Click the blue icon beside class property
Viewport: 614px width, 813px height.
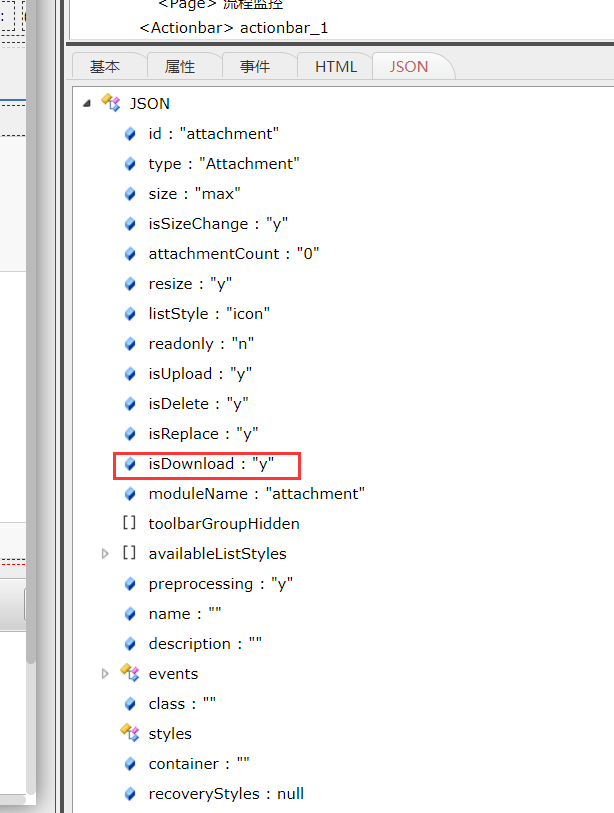tap(130, 704)
